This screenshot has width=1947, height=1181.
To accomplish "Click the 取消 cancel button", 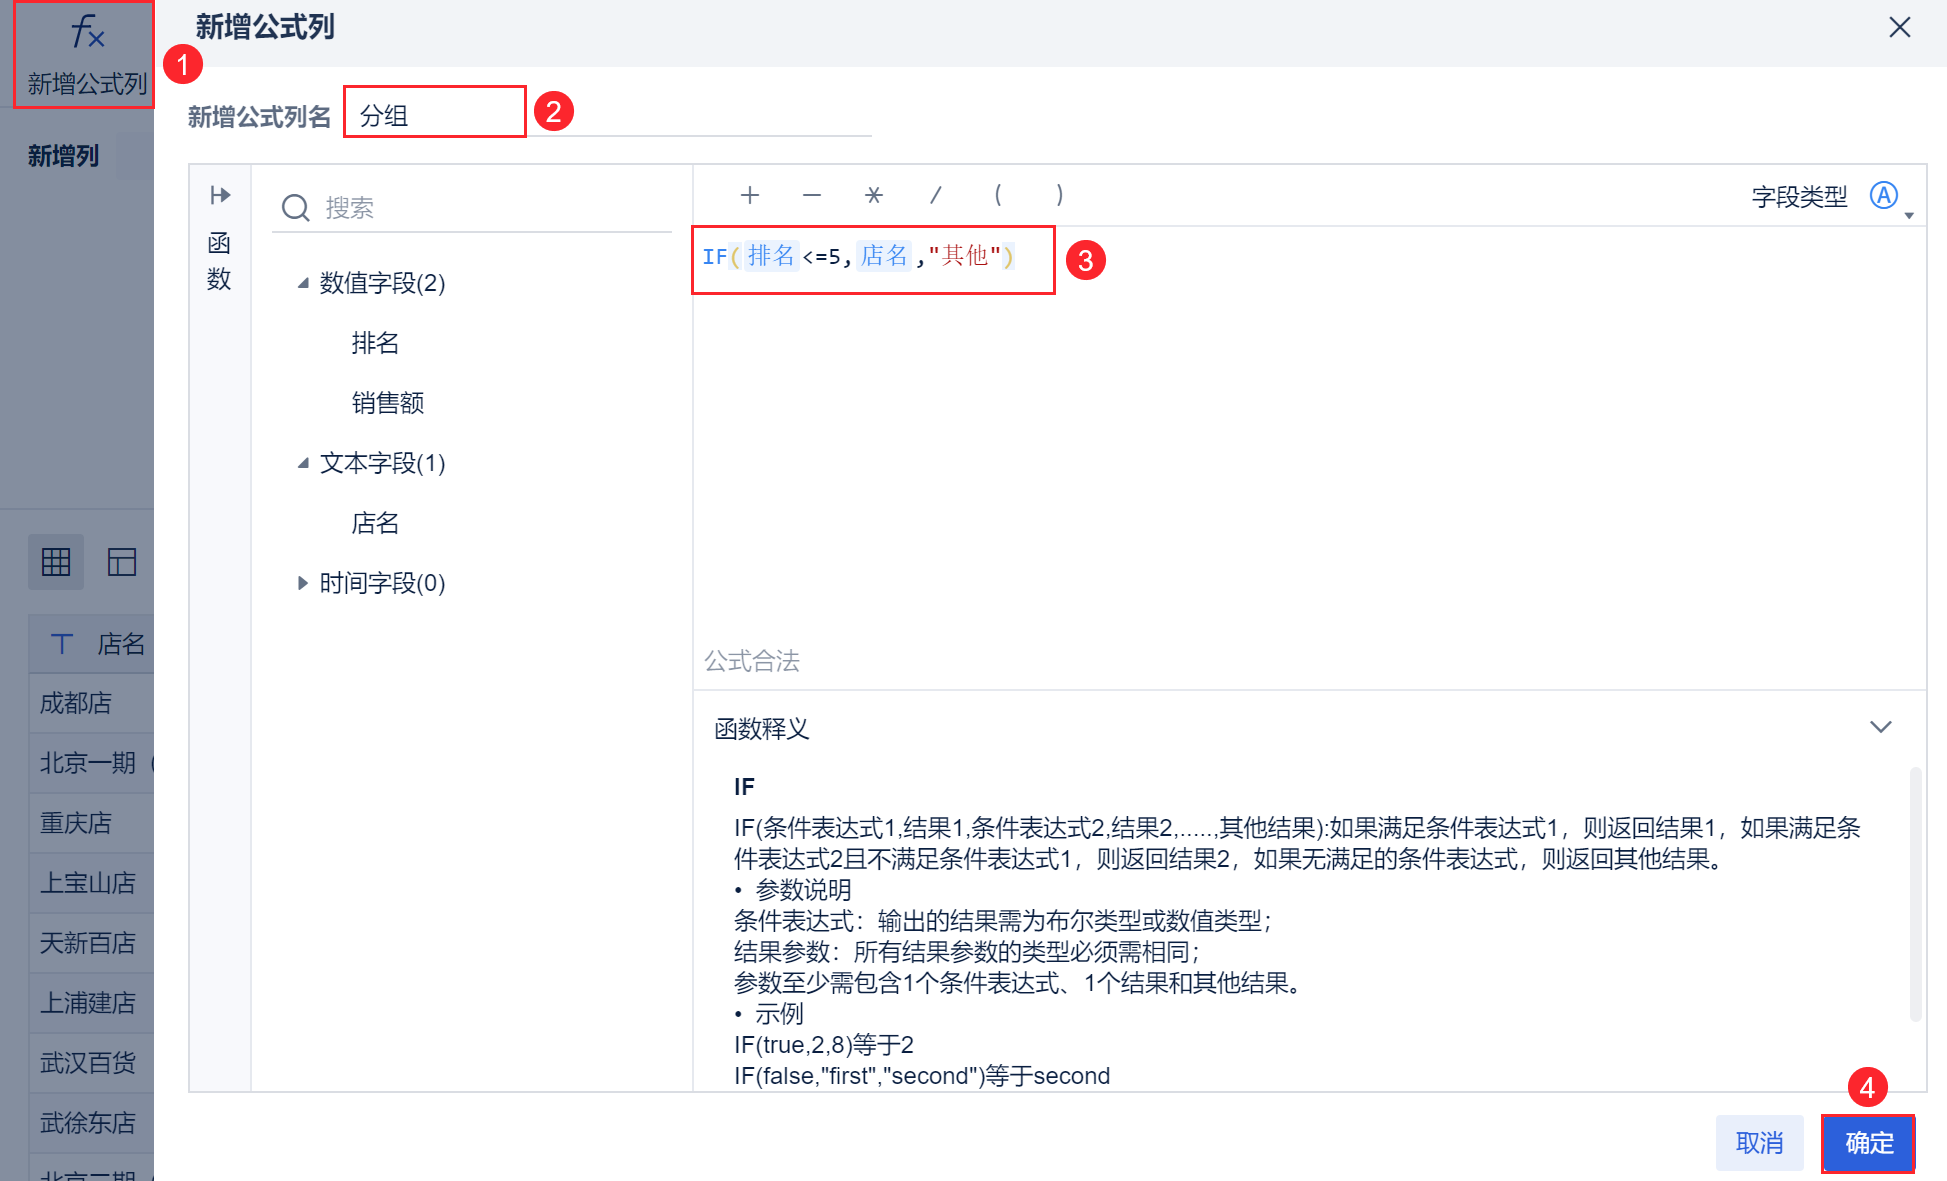I will (1759, 1142).
